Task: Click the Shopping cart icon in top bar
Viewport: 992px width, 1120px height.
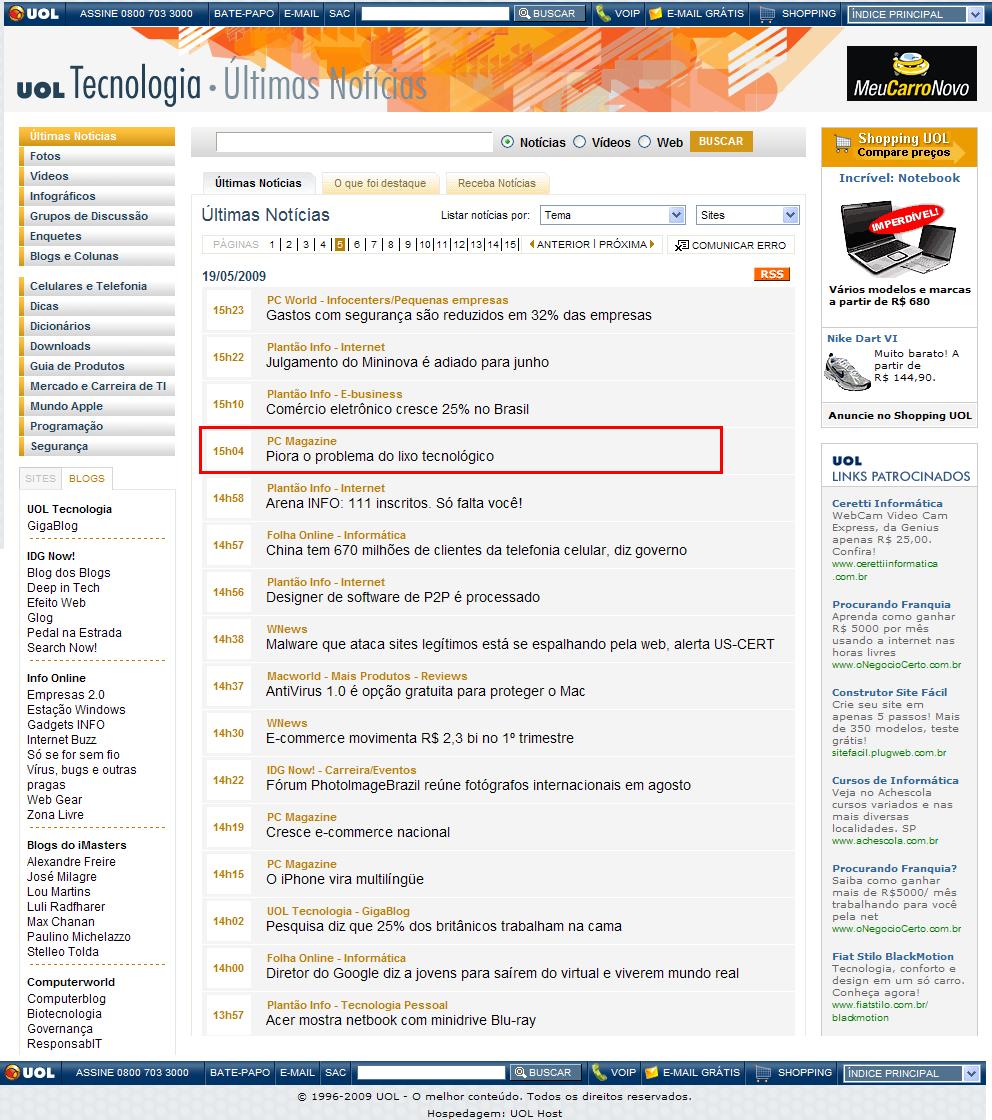Action: 767,14
